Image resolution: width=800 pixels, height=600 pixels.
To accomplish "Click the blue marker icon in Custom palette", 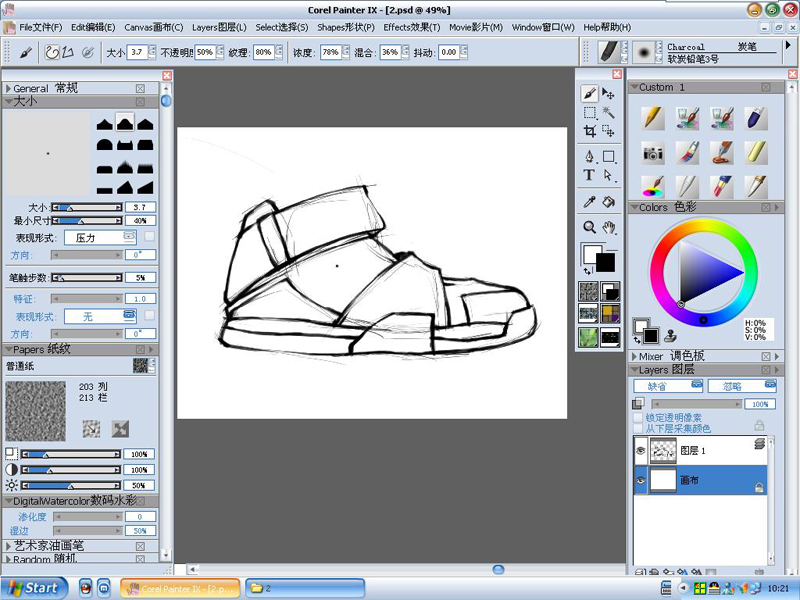I will [756, 118].
